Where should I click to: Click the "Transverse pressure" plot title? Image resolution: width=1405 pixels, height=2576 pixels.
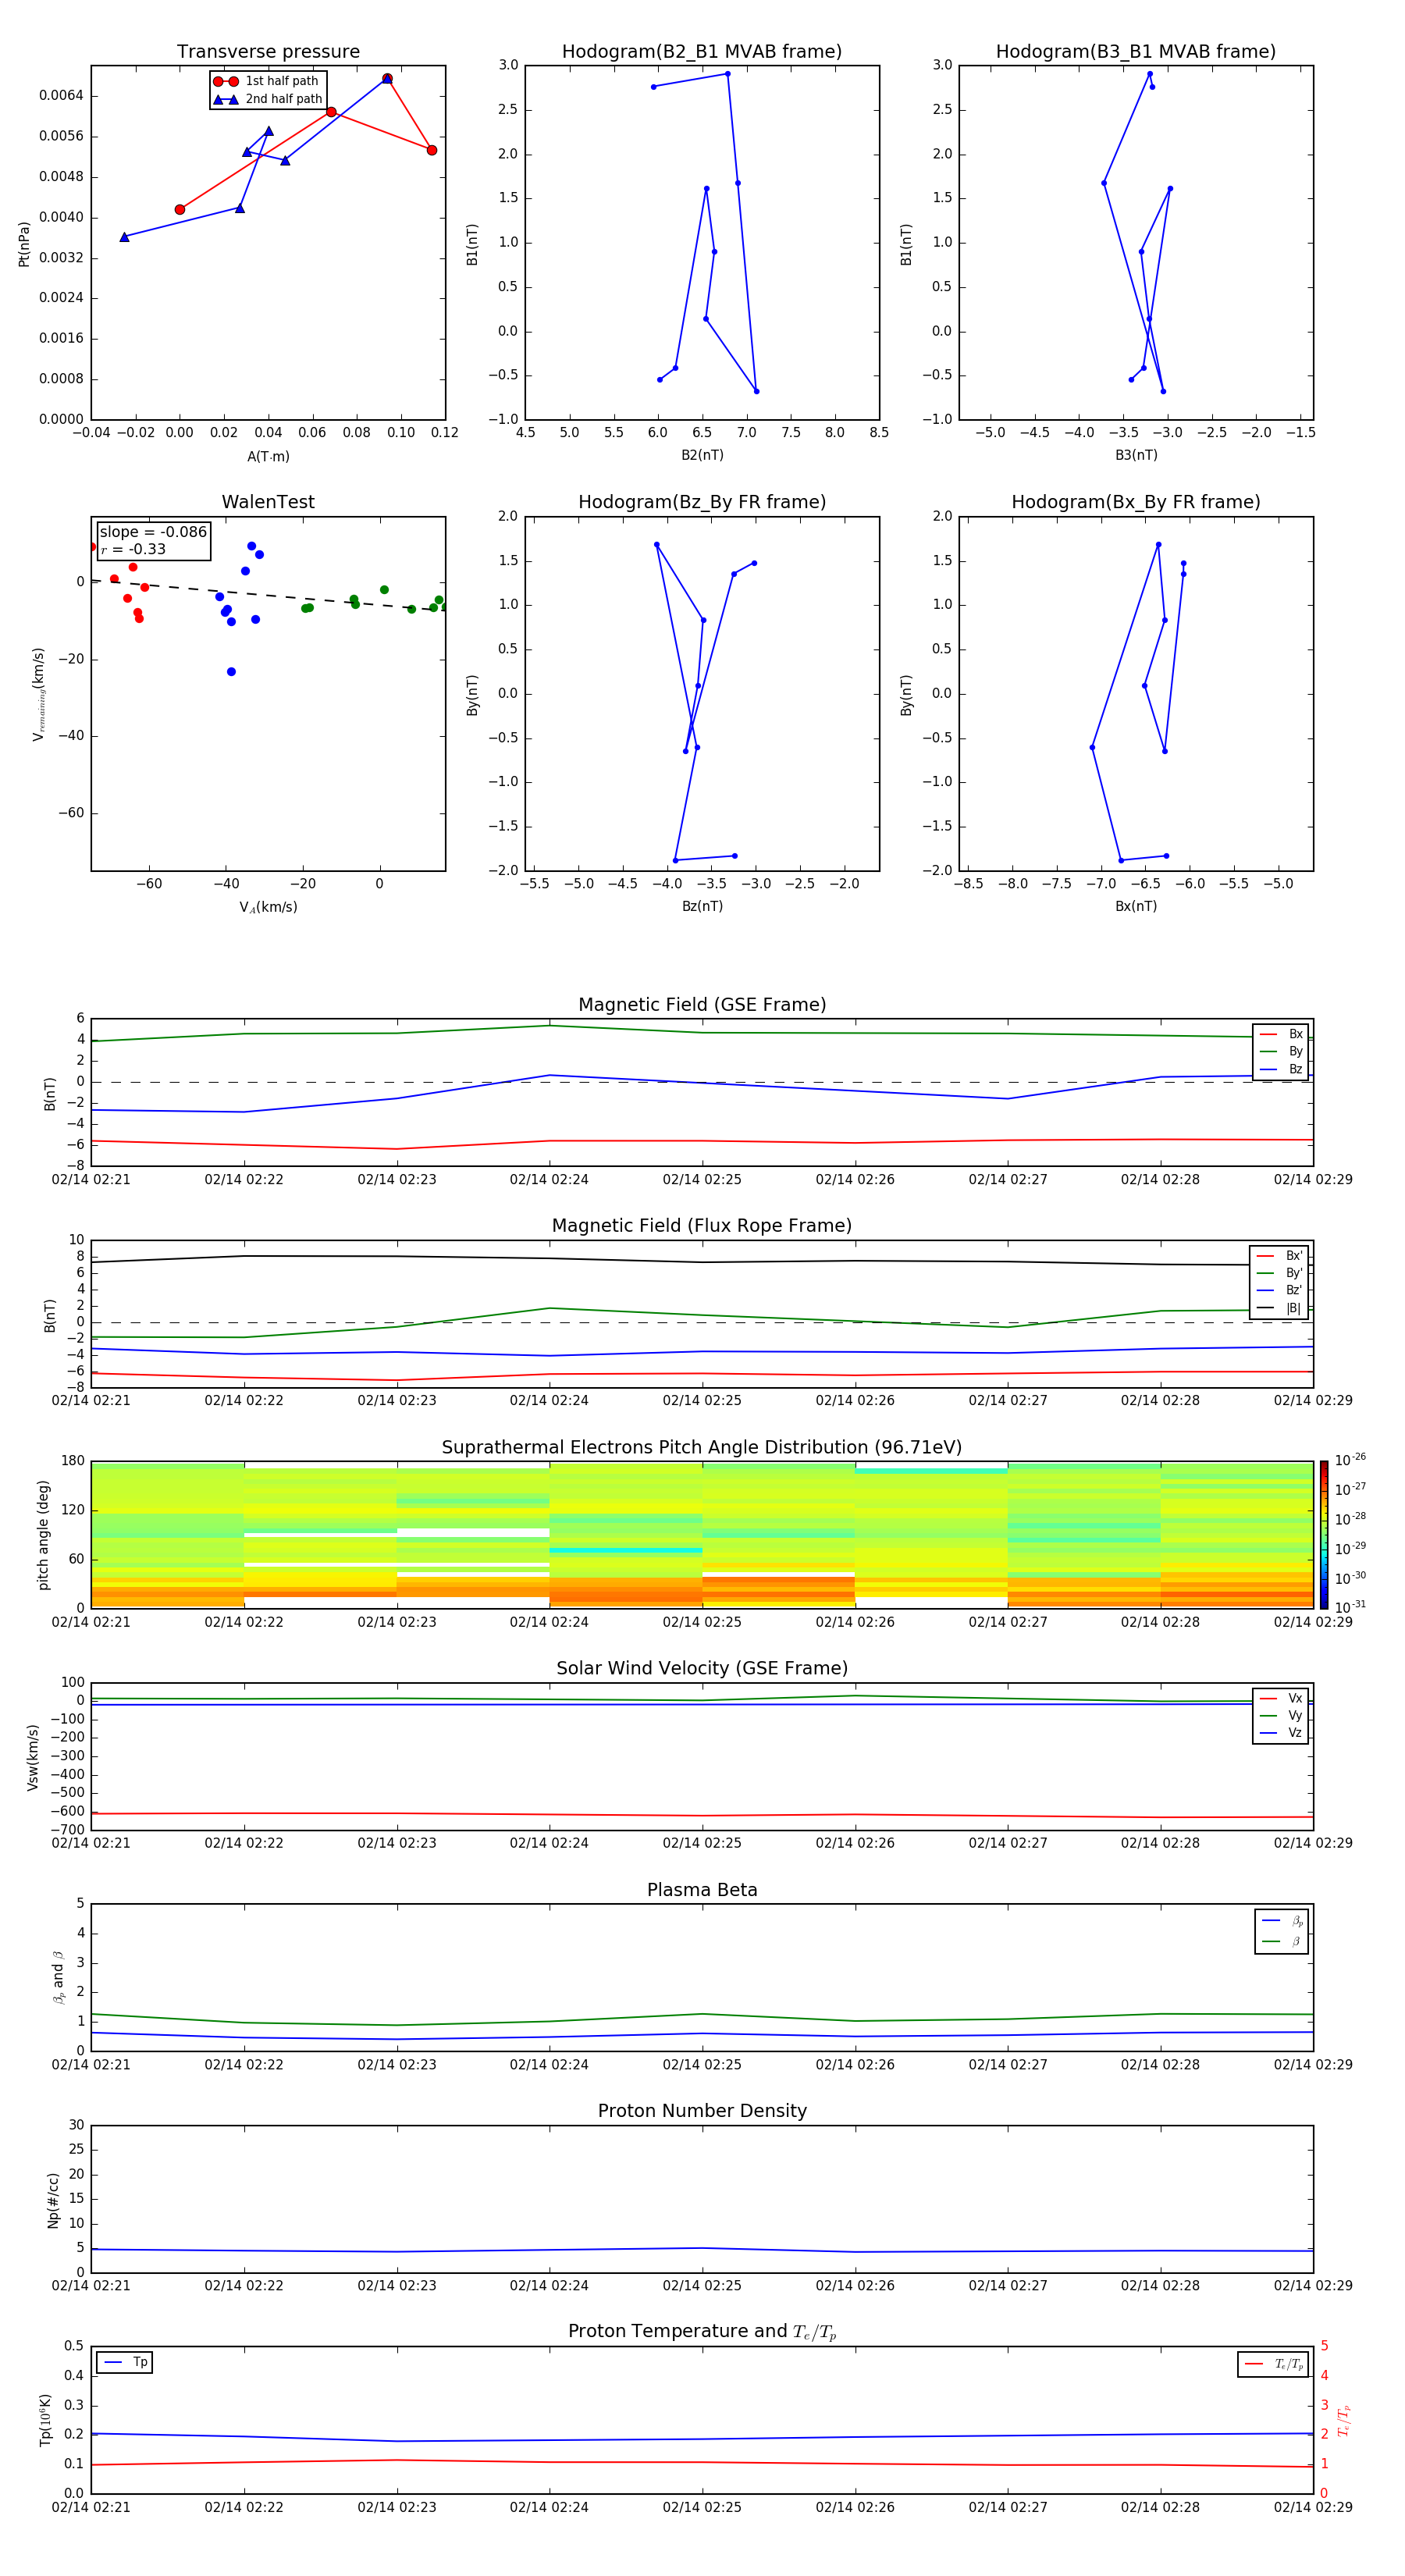click(x=268, y=52)
